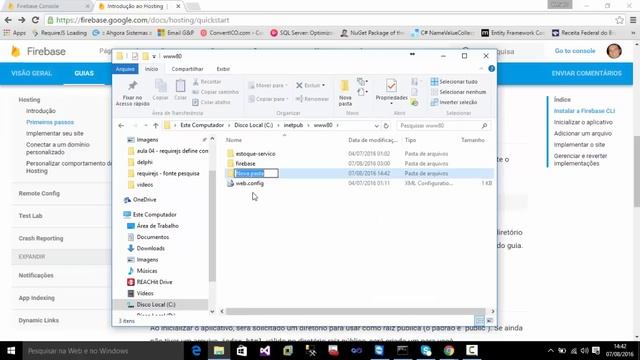
Task: Open Músicas in navigation pane
Action: click(147, 271)
